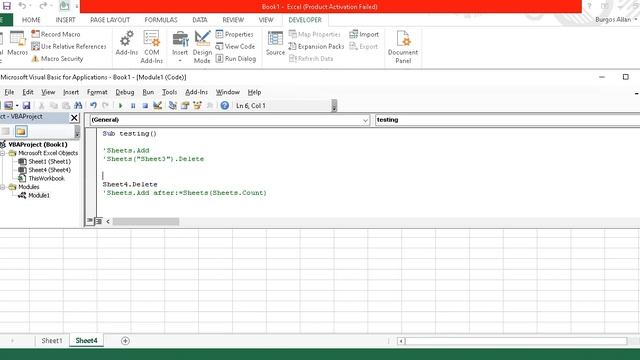Run the macro with play icon
Viewport: 640px width, 360px height.
(x=120, y=106)
